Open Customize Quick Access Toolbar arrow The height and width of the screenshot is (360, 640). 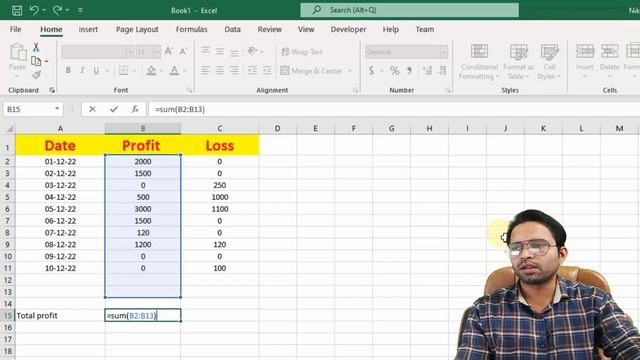pyautogui.click(x=80, y=10)
